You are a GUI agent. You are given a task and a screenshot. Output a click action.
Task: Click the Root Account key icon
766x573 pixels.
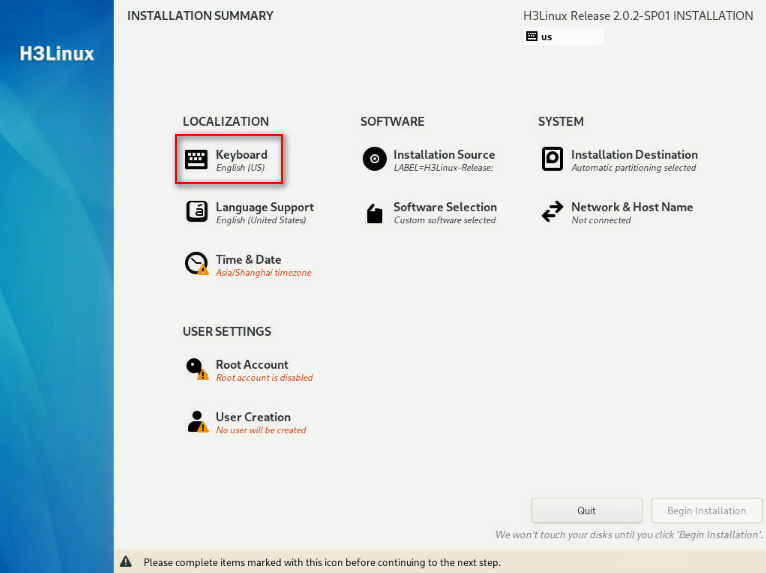pyautogui.click(x=197, y=369)
